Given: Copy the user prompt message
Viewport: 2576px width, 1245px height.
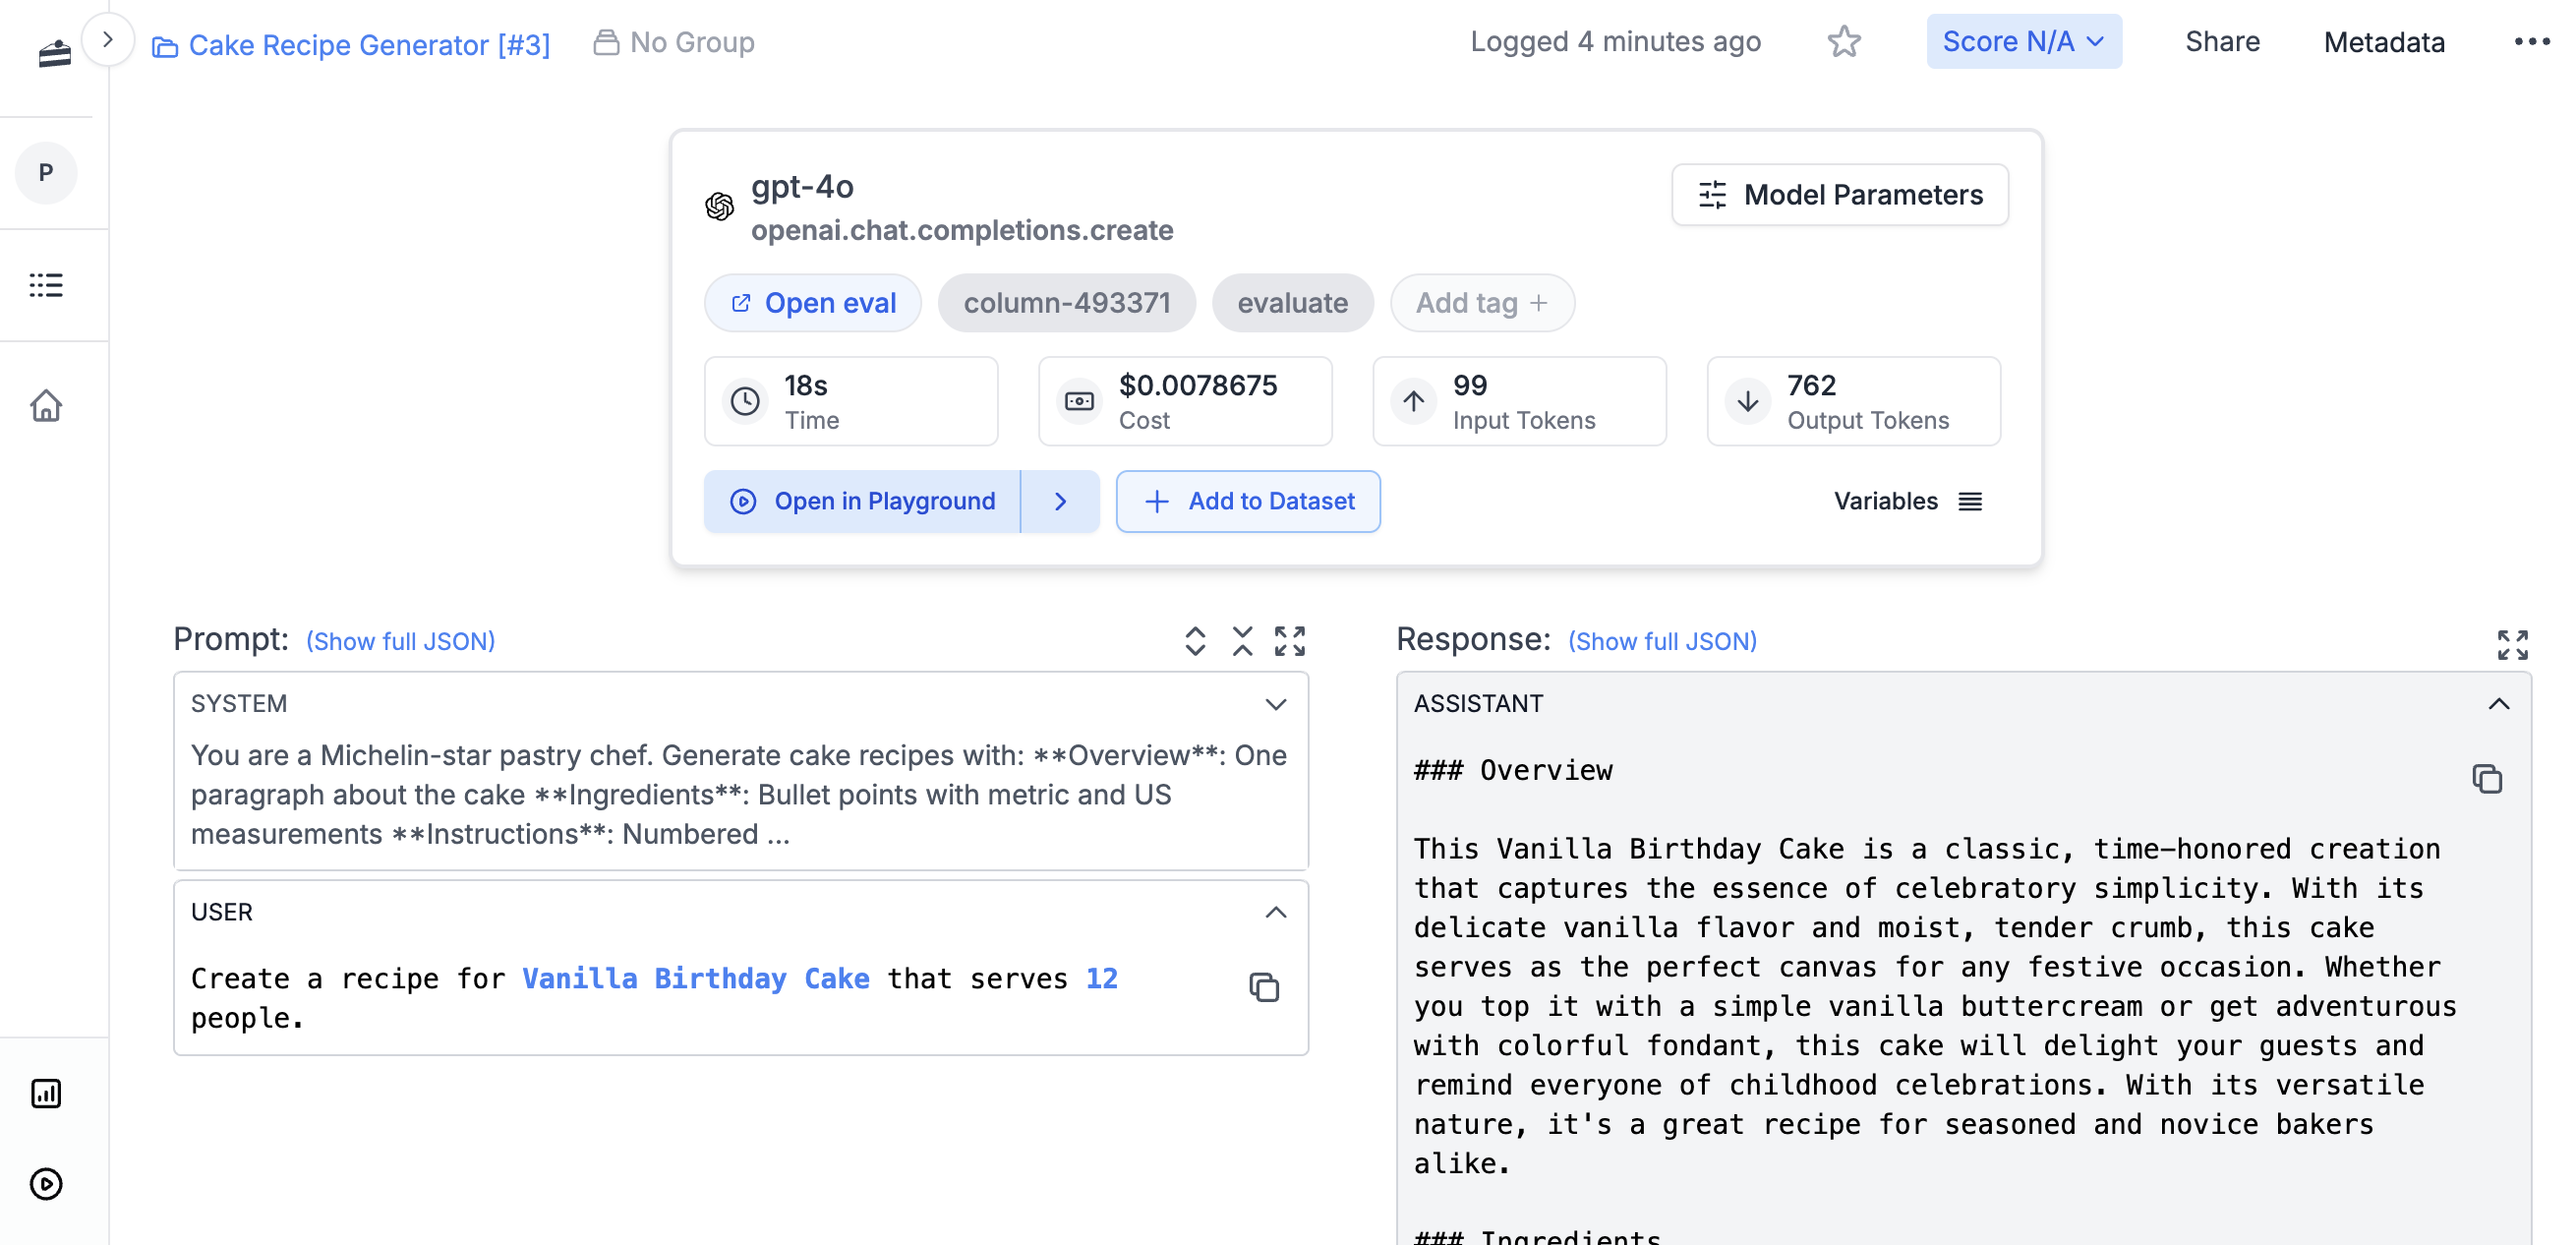Looking at the screenshot, I should 1264,987.
